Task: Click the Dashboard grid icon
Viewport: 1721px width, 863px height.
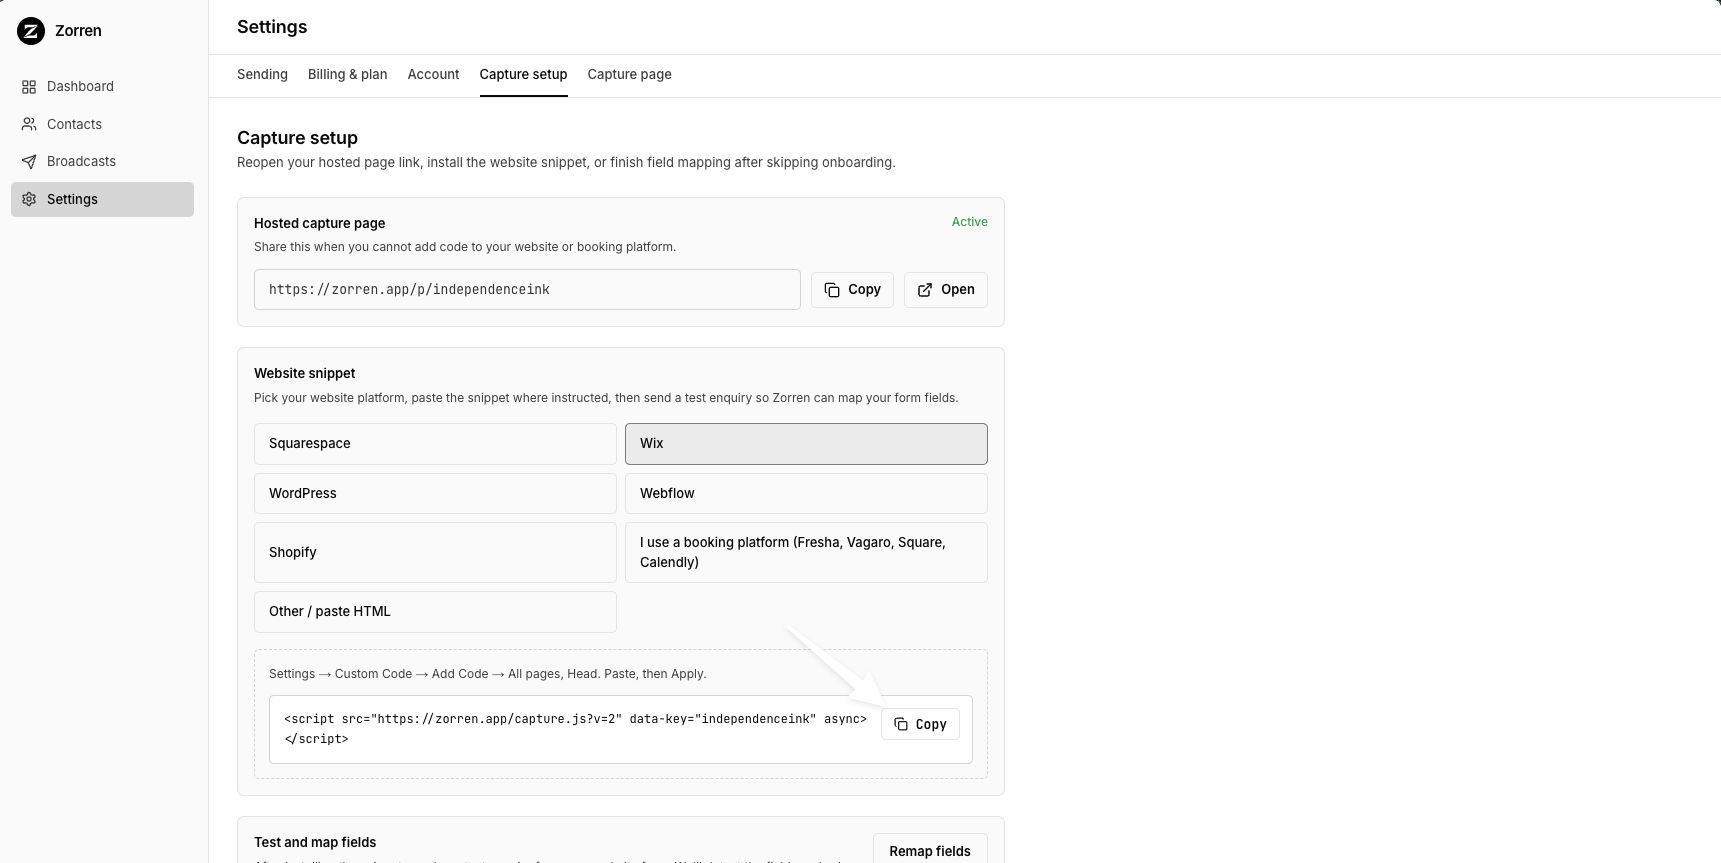Action: tap(29, 87)
